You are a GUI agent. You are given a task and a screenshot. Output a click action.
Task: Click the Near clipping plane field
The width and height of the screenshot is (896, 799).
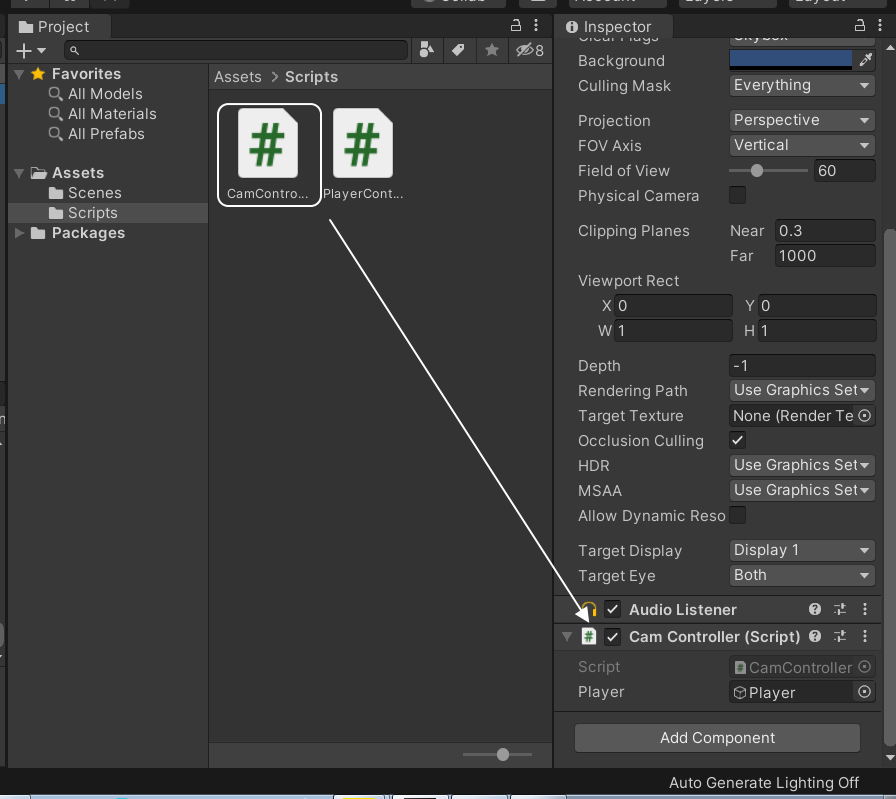click(x=825, y=231)
